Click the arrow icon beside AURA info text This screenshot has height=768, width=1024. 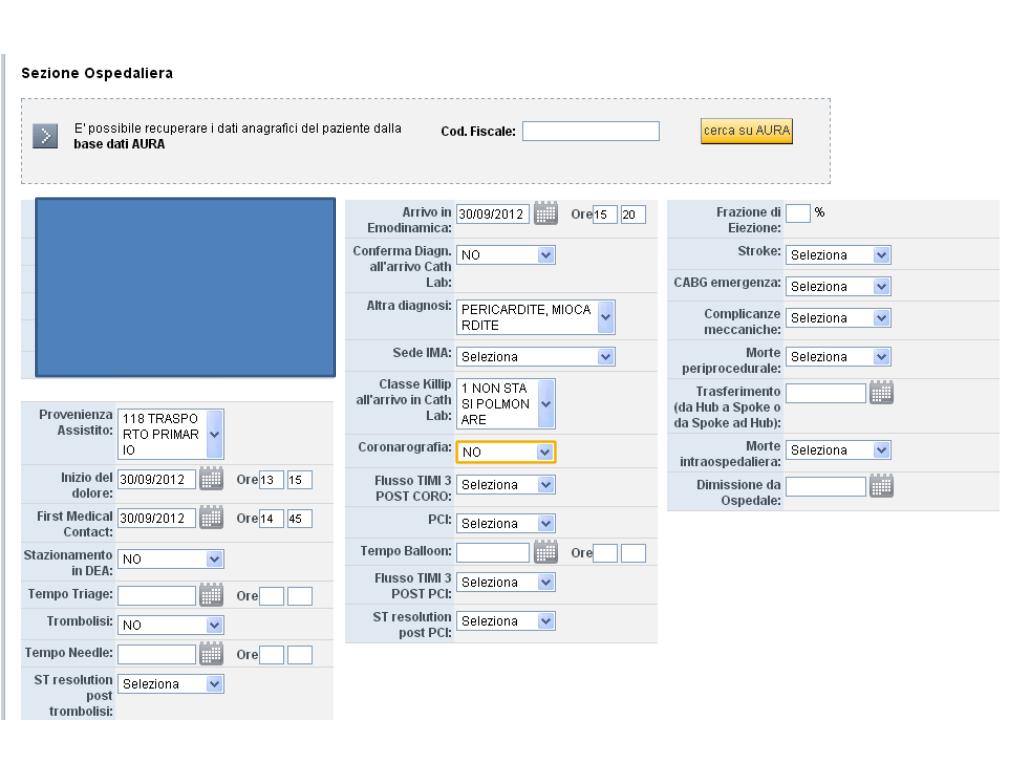tap(45, 136)
